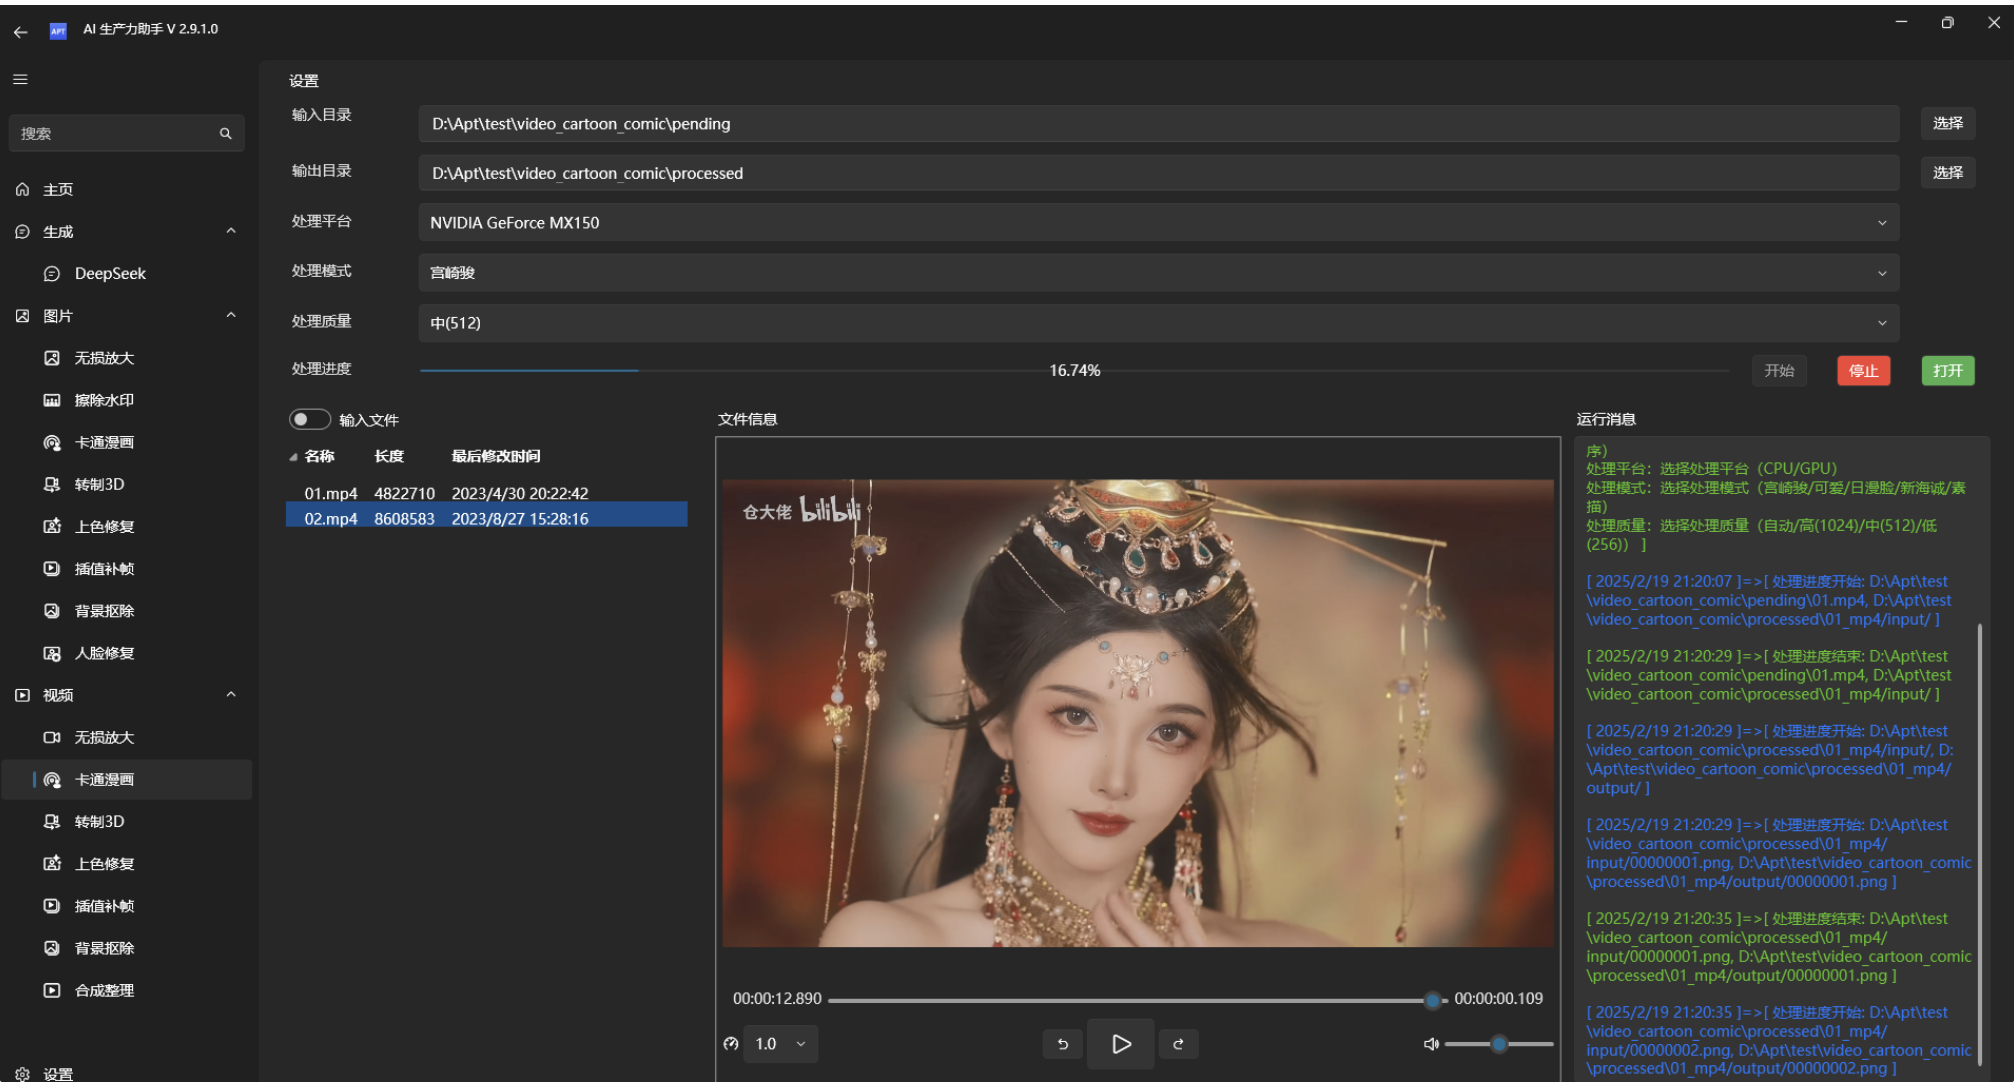This screenshot has height=1082, width=2014.
Task: Click the 输出目录 path field
Action: click(x=1158, y=173)
